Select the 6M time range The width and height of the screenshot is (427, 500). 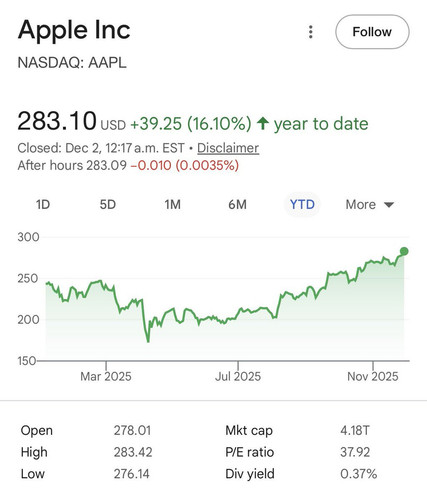(x=237, y=204)
